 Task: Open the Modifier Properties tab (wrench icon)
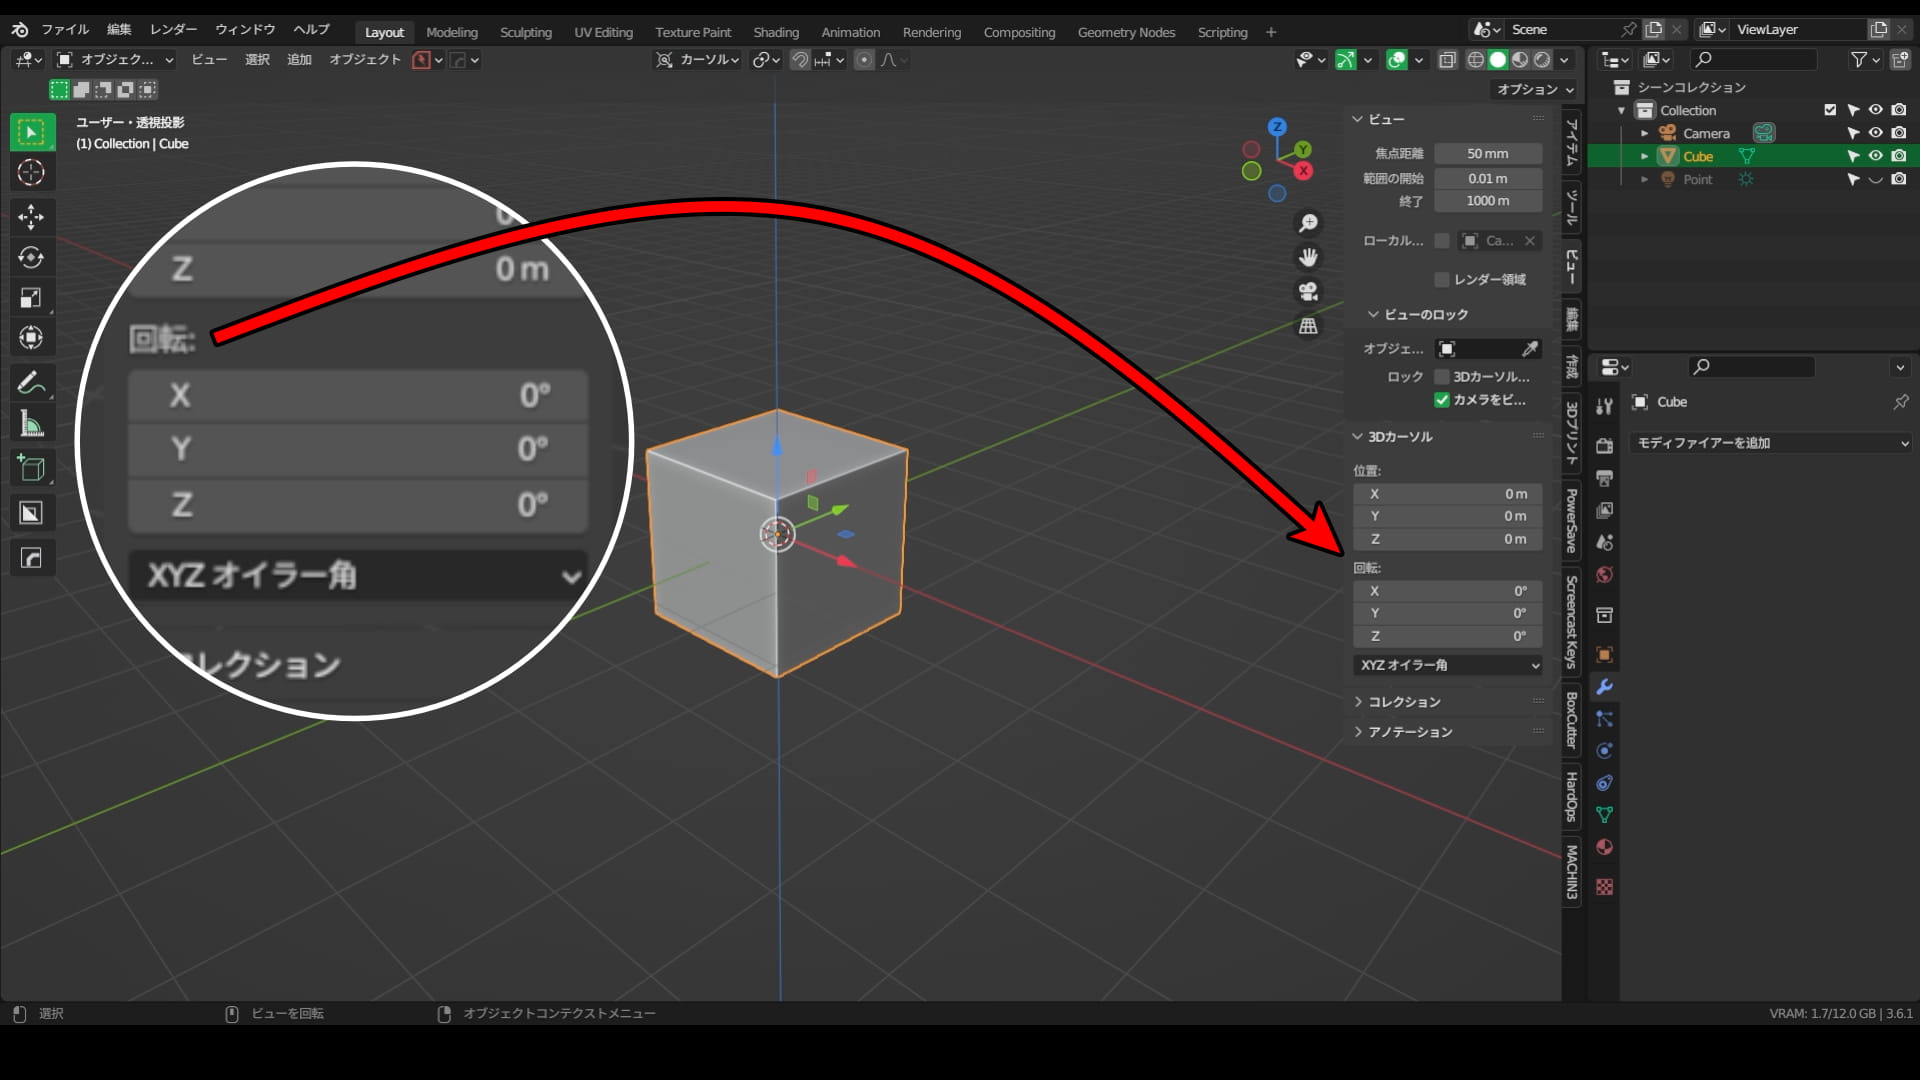click(1604, 687)
